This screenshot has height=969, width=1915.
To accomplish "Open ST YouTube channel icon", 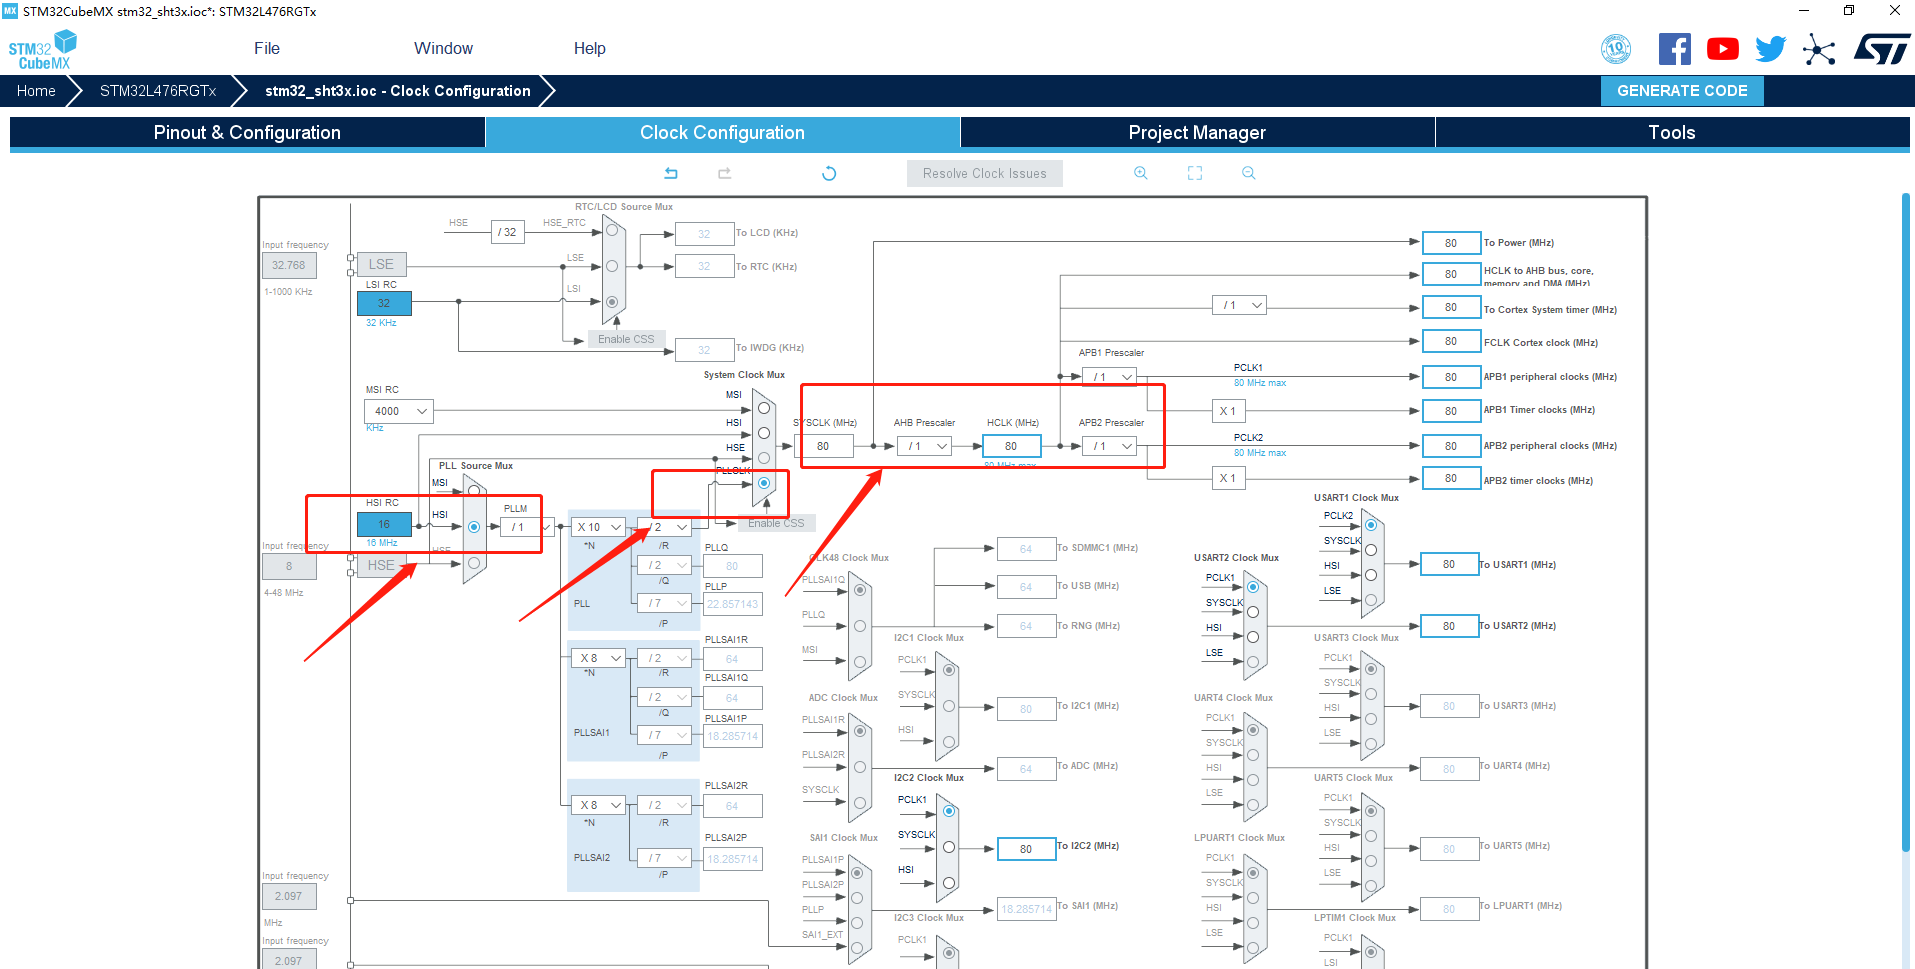I will [1723, 49].
